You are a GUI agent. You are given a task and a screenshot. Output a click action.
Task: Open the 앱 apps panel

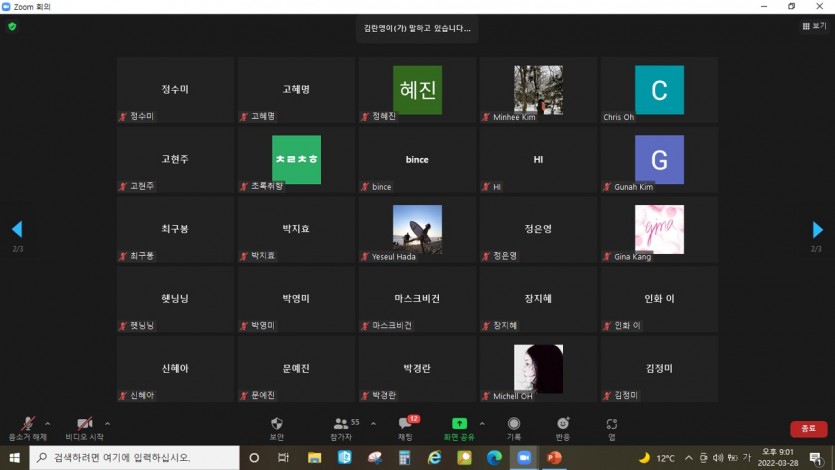pyautogui.click(x=612, y=428)
